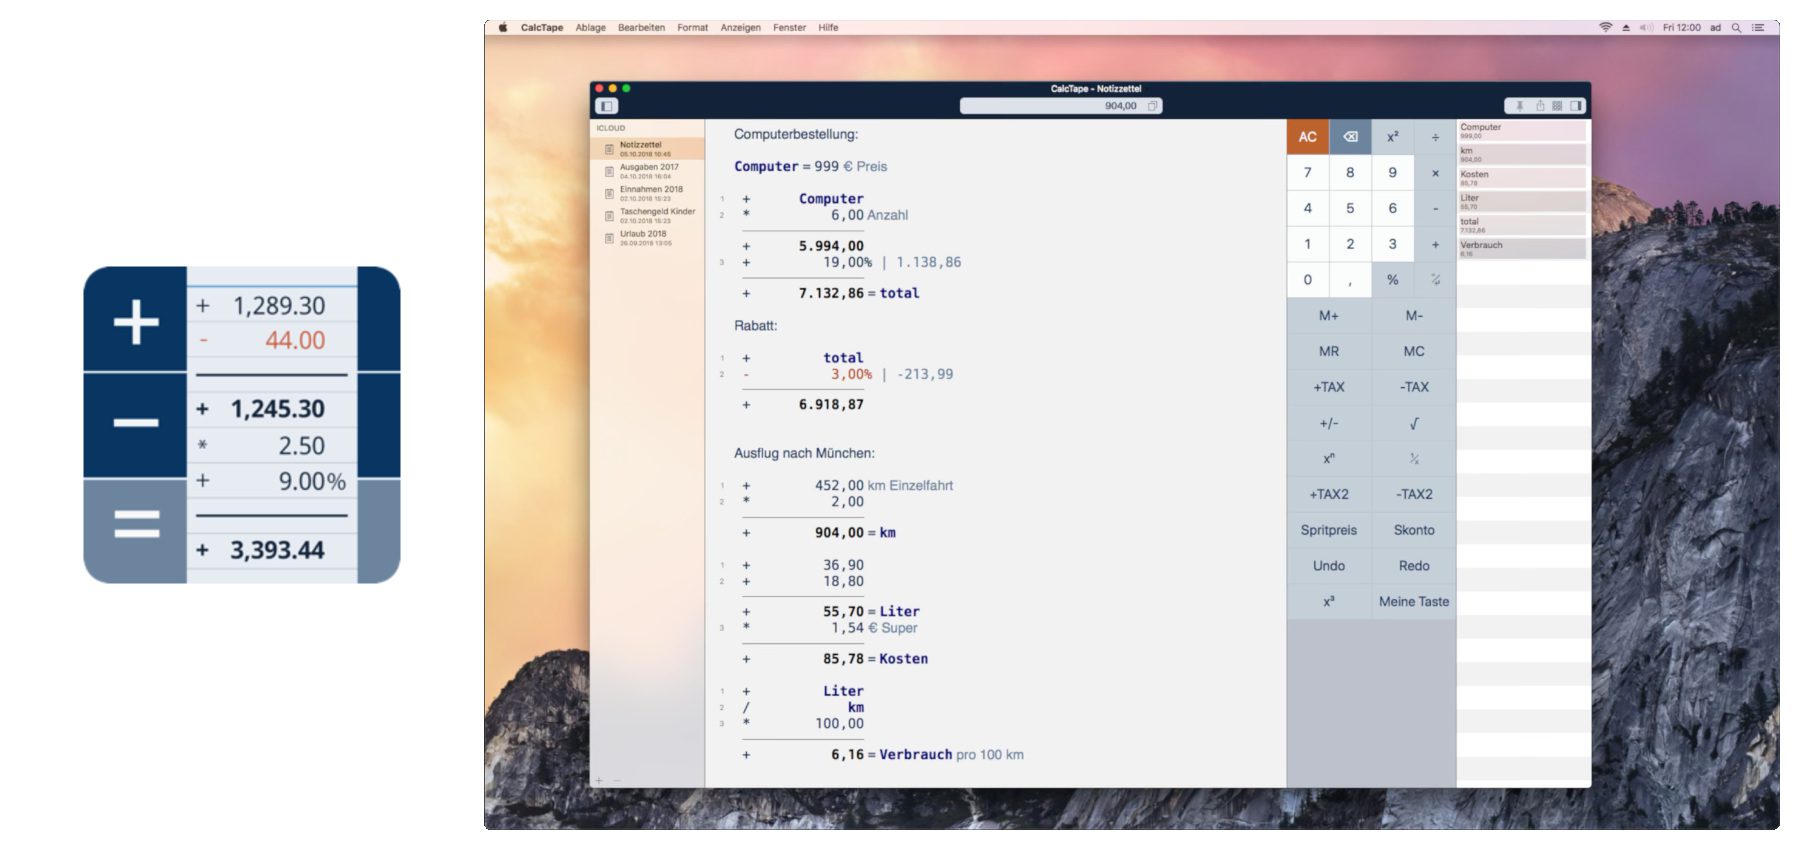The image size is (1800, 850).
Task: Select Taschengeld Kinder in the sidebar
Action: click(648, 216)
